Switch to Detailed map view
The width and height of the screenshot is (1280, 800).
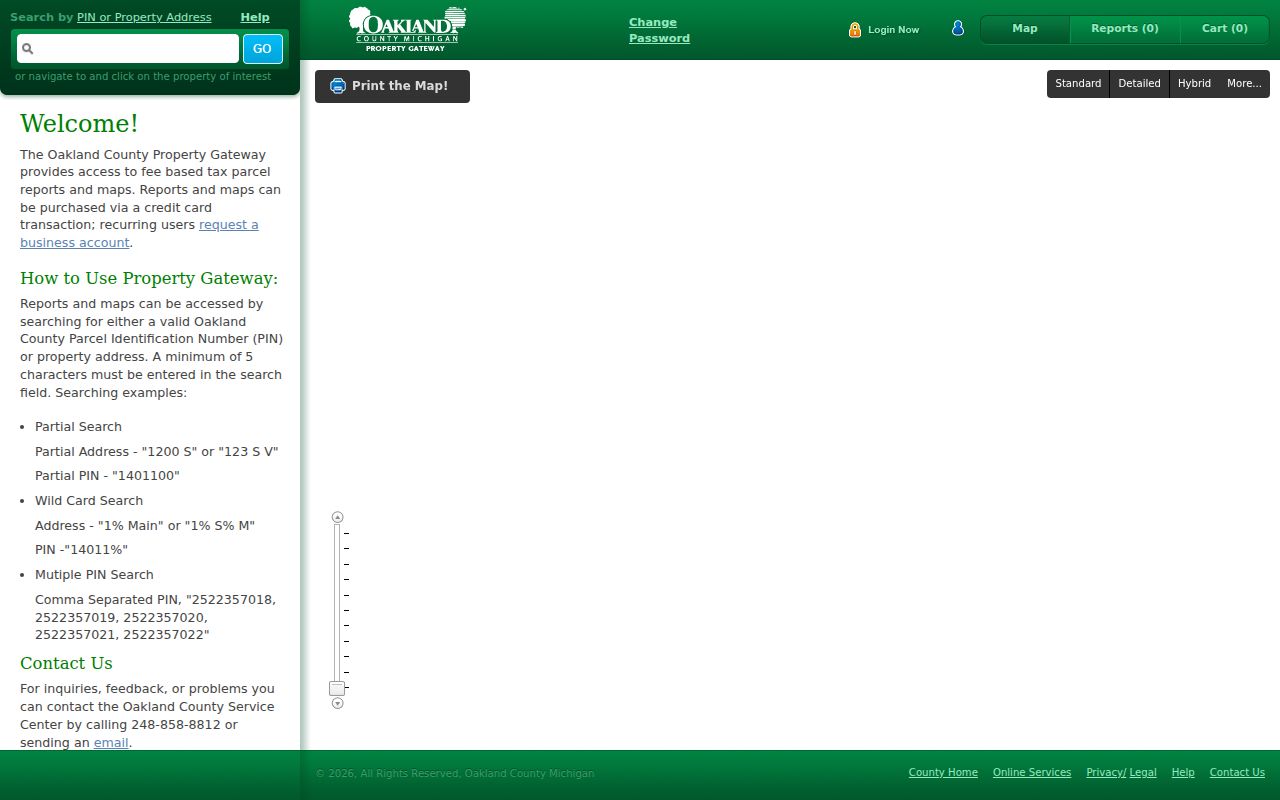click(1139, 84)
